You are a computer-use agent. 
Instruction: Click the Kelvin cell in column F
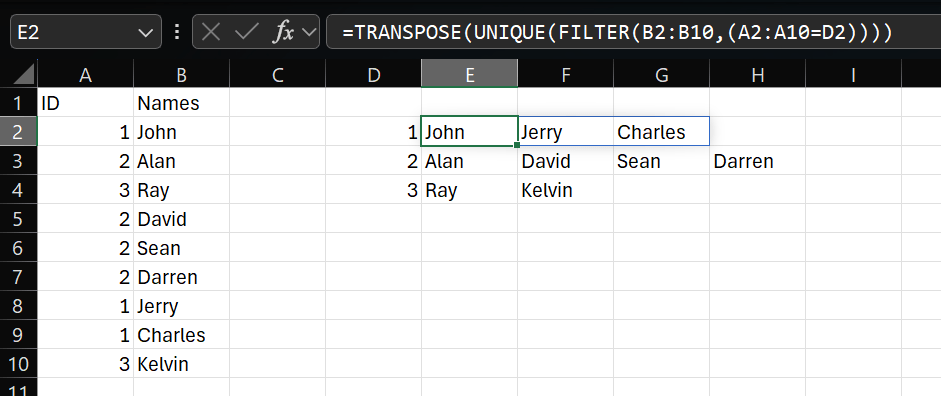(x=565, y=190)
